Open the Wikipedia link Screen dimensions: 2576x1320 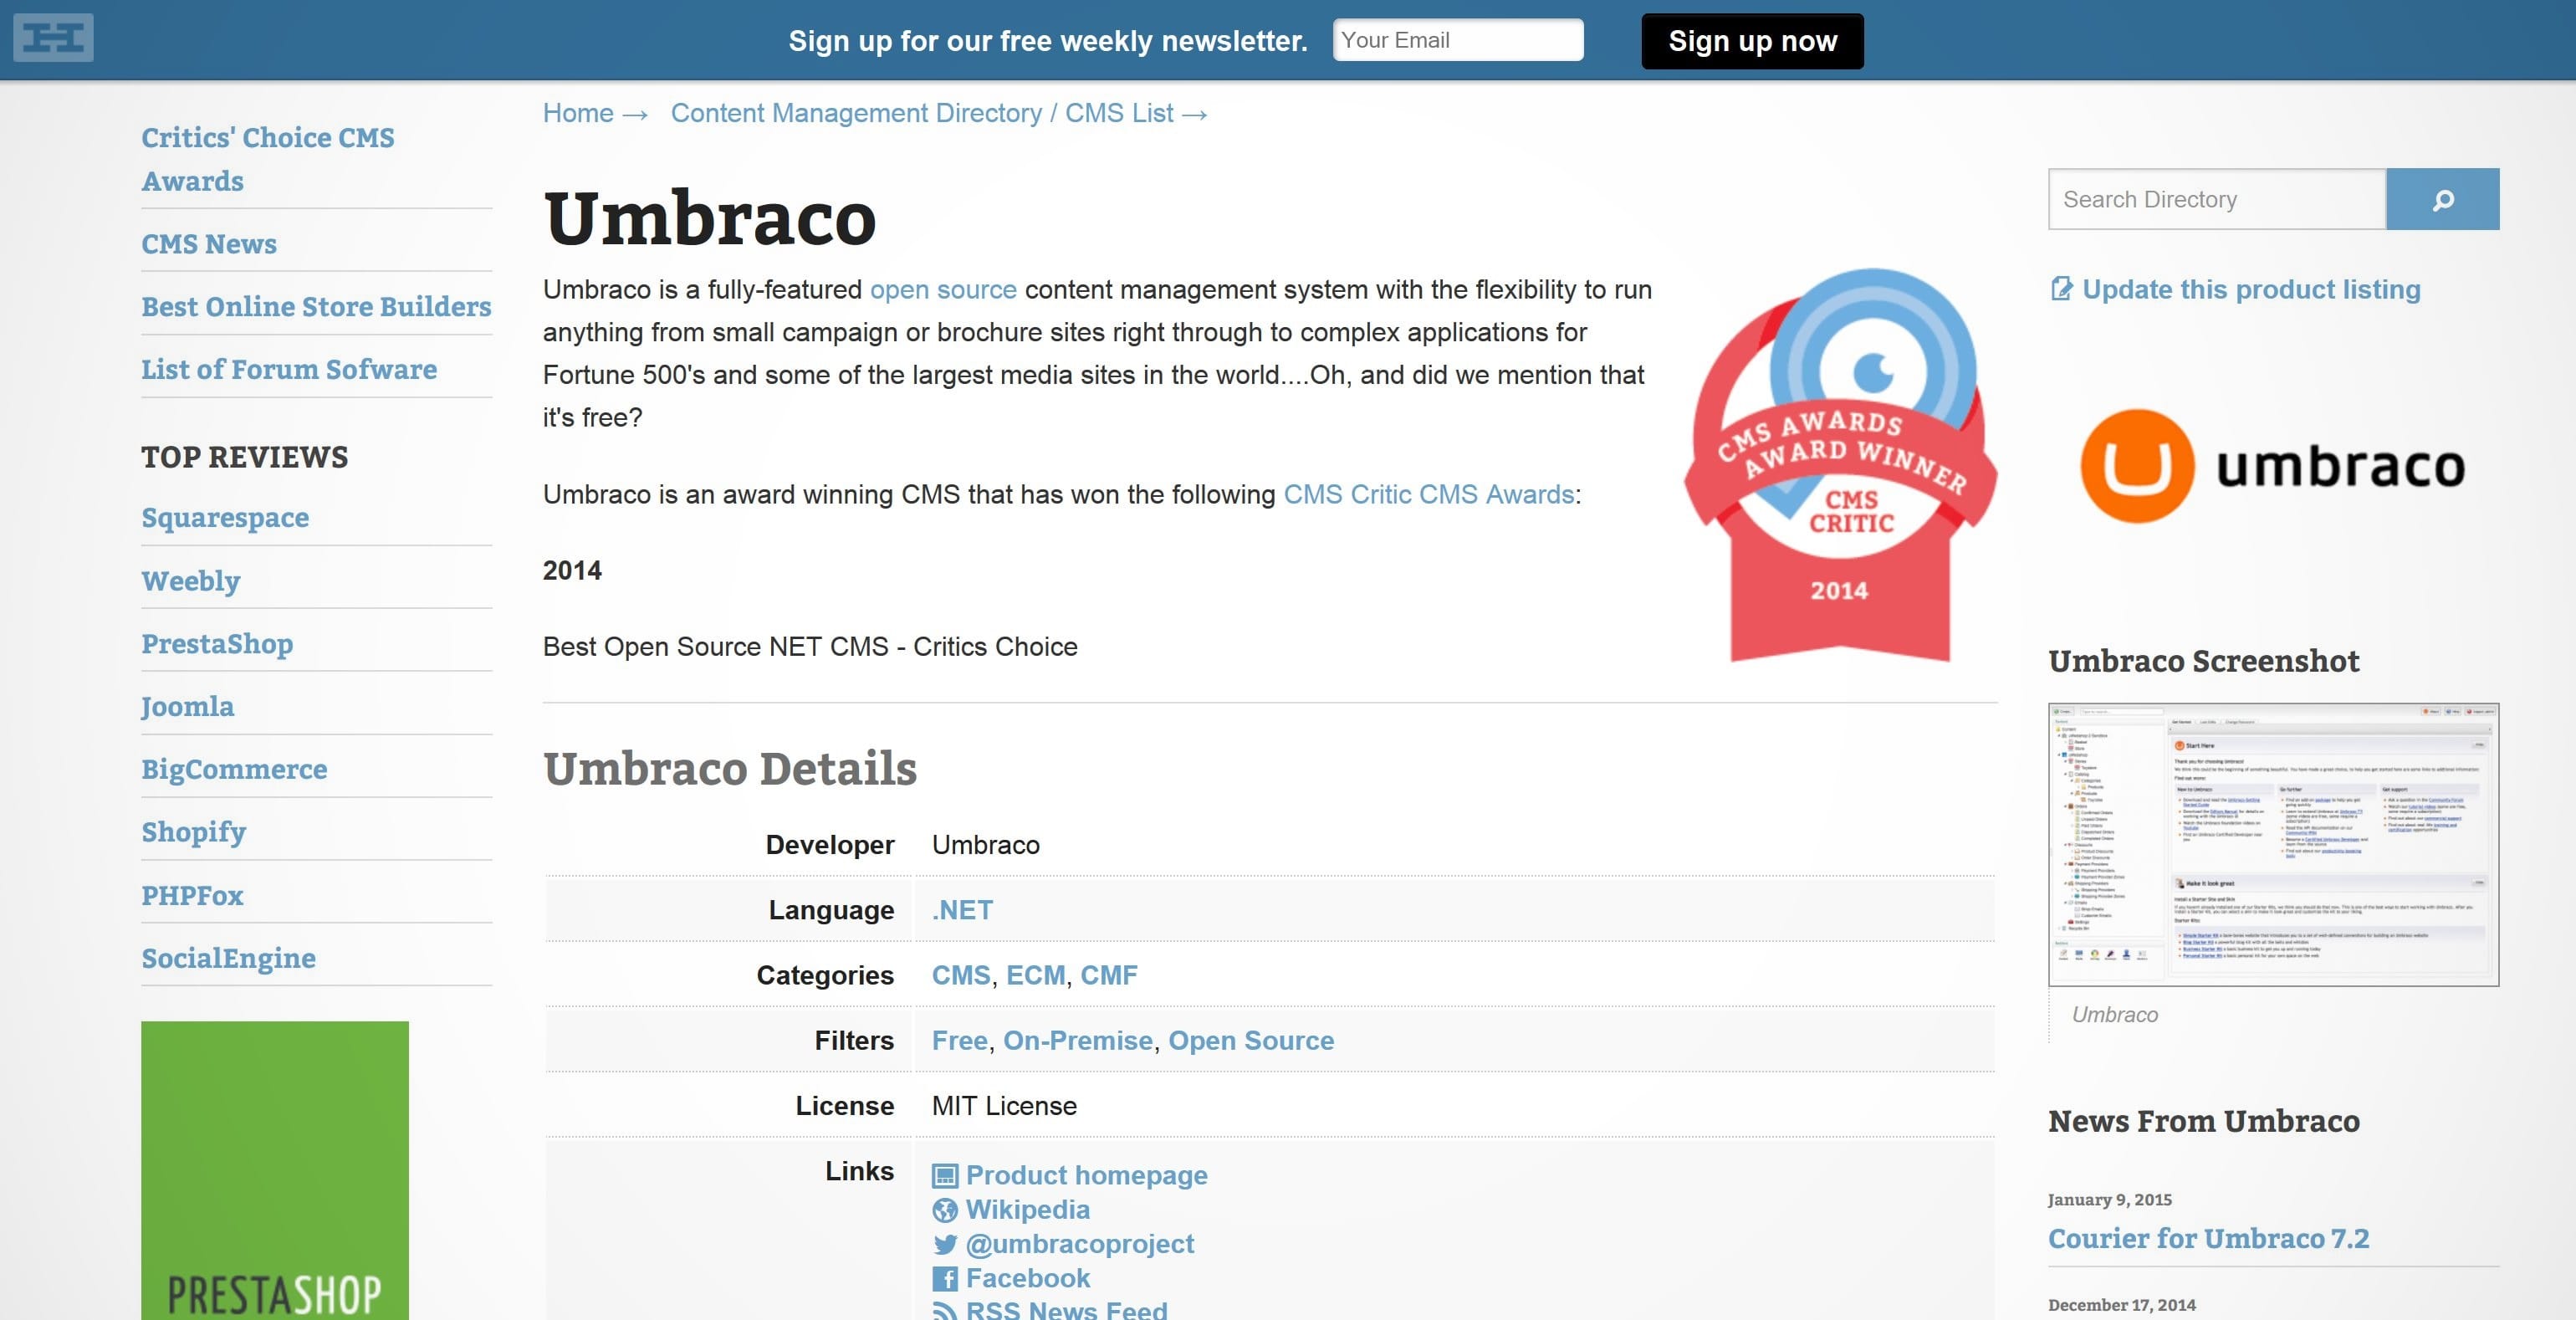[1028, 1209]
